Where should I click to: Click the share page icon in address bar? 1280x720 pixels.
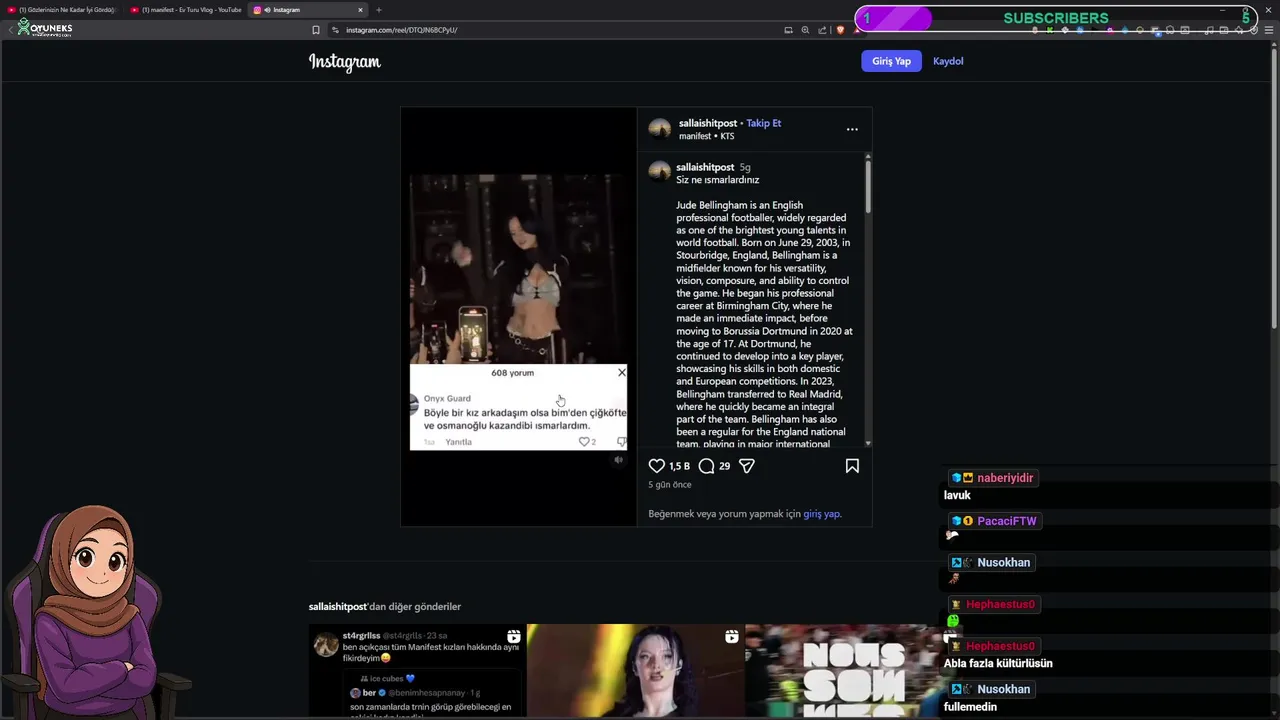(822, 30)
